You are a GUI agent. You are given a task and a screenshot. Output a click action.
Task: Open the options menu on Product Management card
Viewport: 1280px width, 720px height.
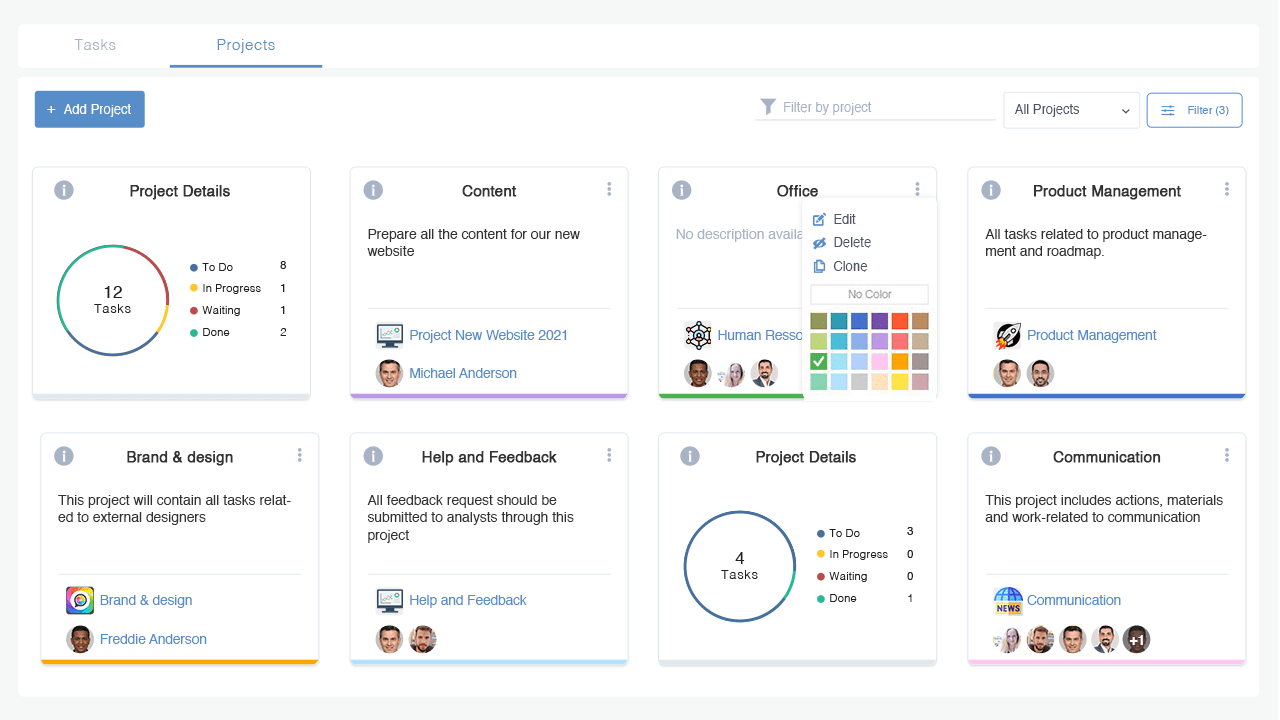coord(1226,189)
